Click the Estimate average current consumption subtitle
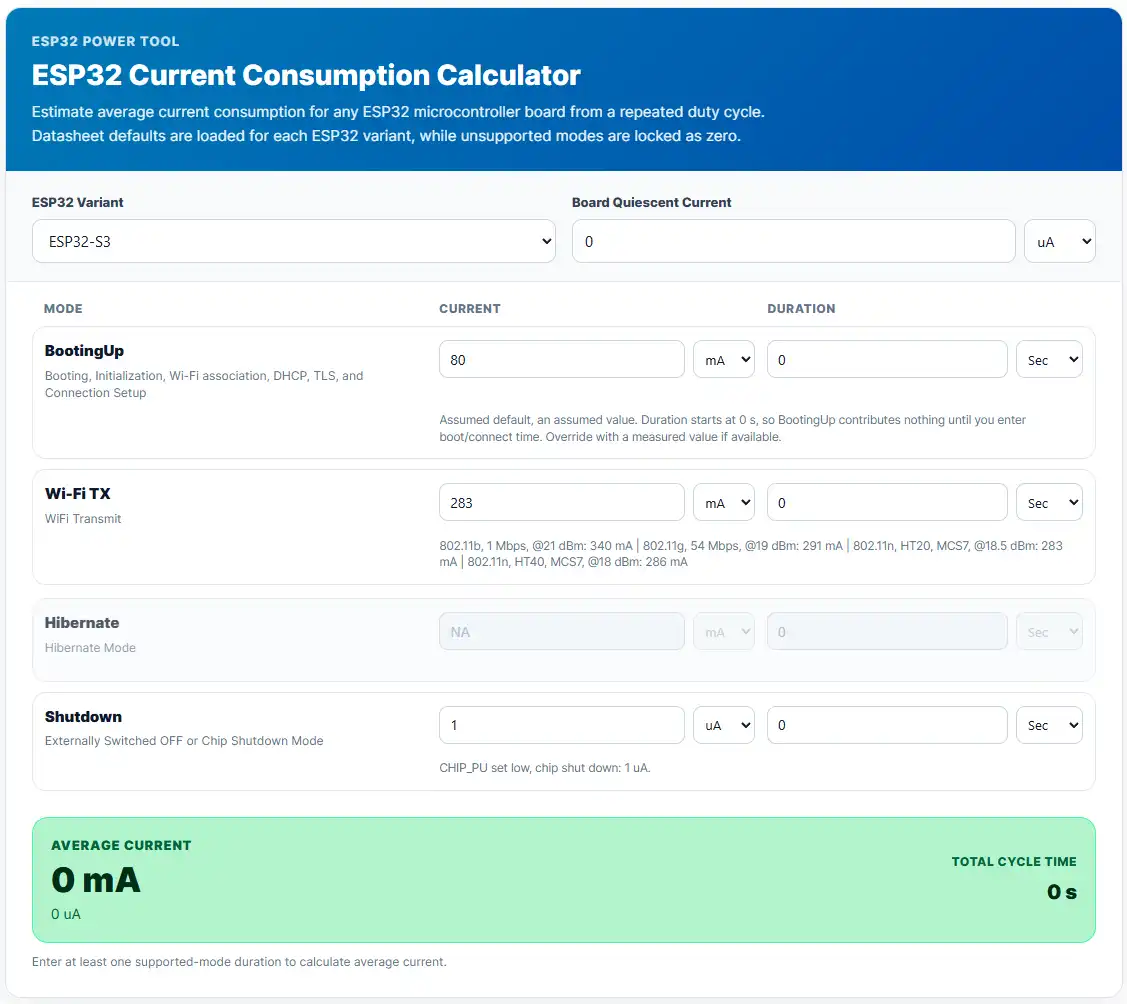The height and width of the screenshot is (1004, 1127). tap(398, 124)
